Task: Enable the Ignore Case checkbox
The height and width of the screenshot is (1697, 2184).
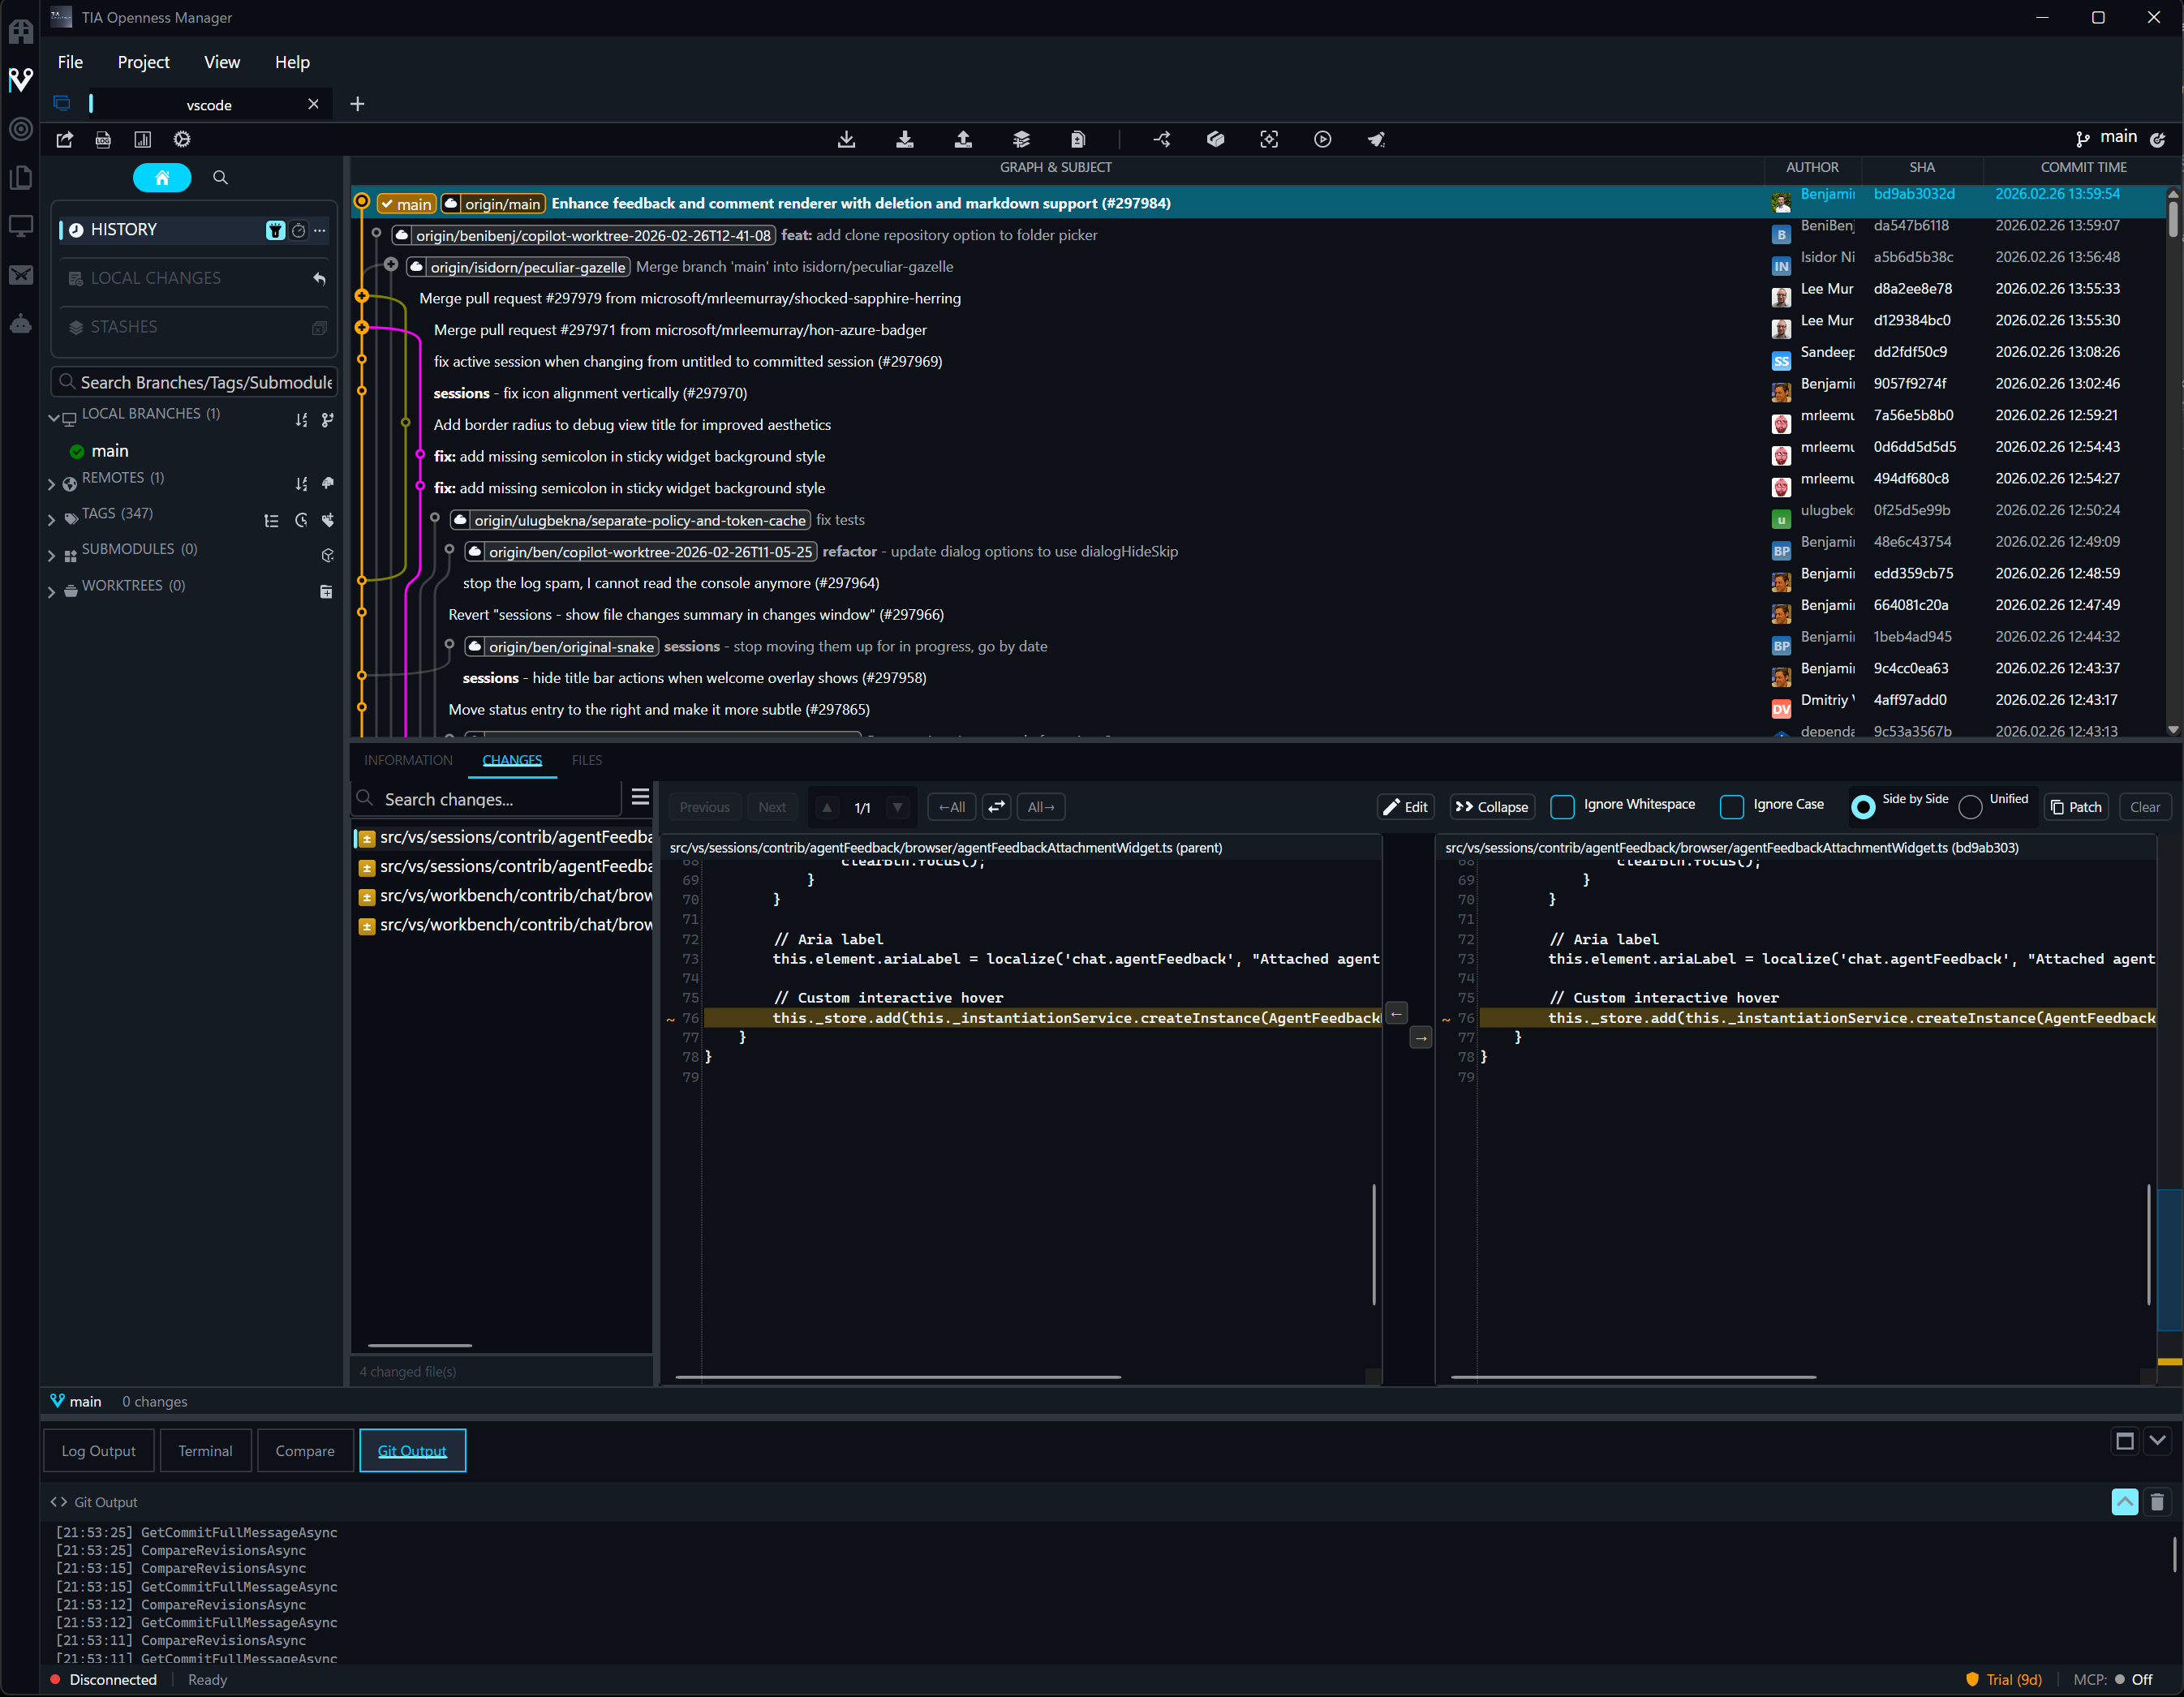Action: [x=1732, y=806]
